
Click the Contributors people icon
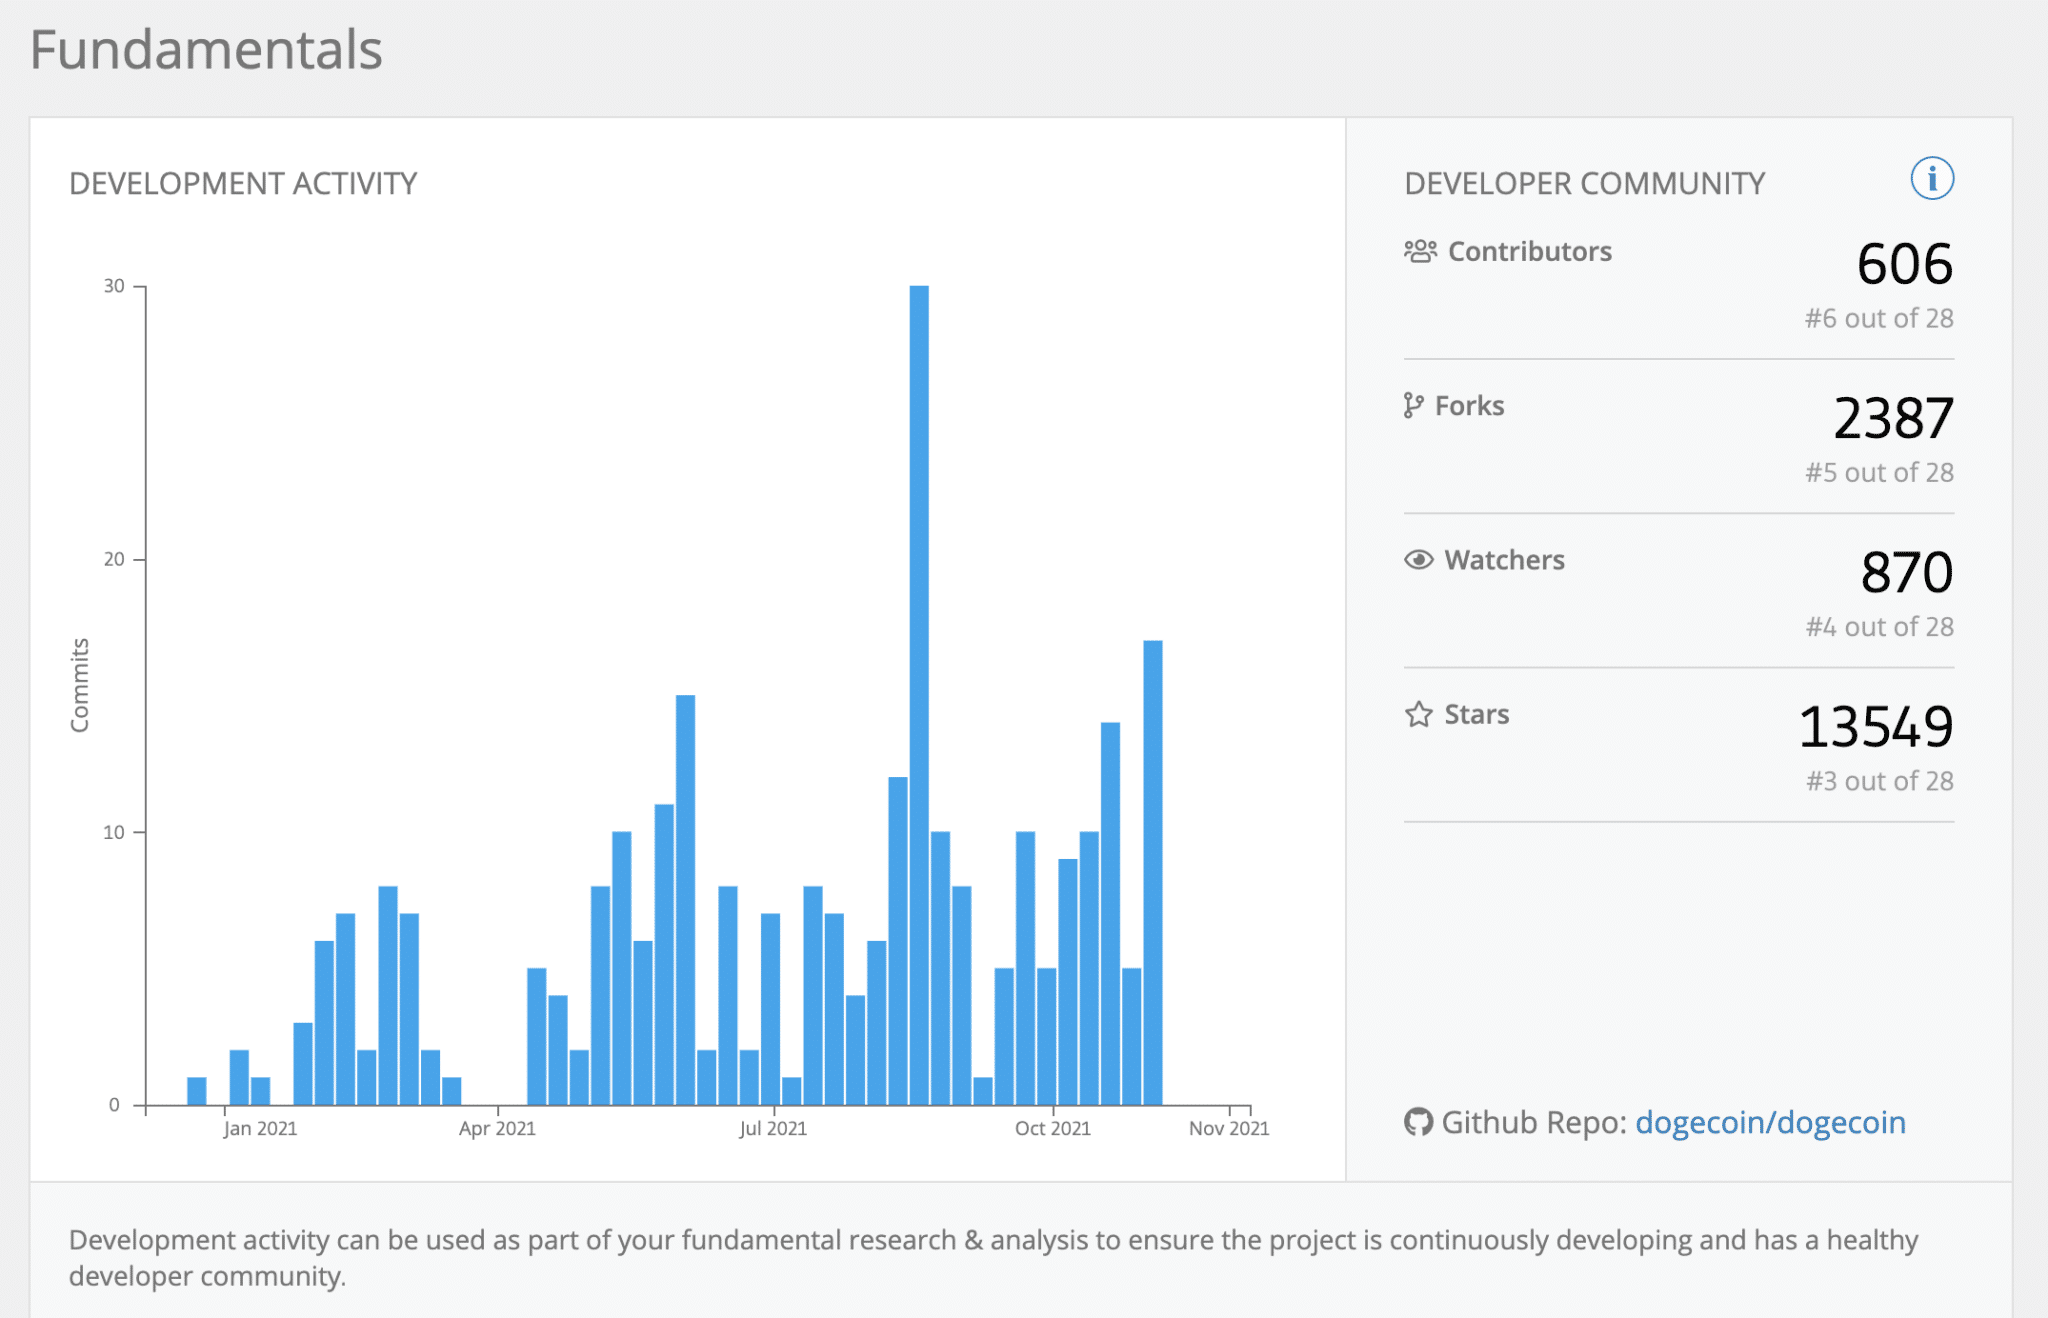[x=1420, y=251]
